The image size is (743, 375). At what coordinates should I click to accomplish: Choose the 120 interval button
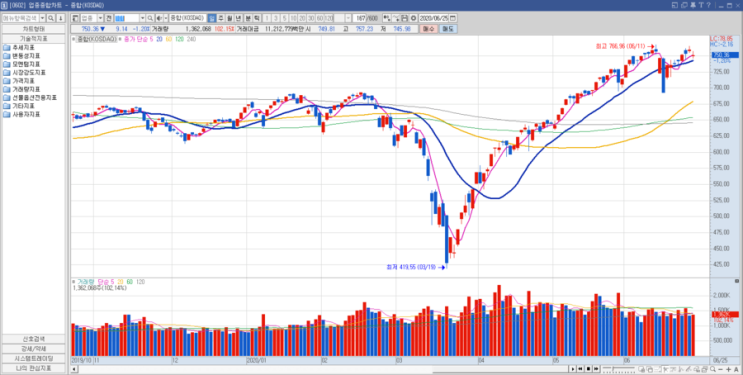click(328, 18)
